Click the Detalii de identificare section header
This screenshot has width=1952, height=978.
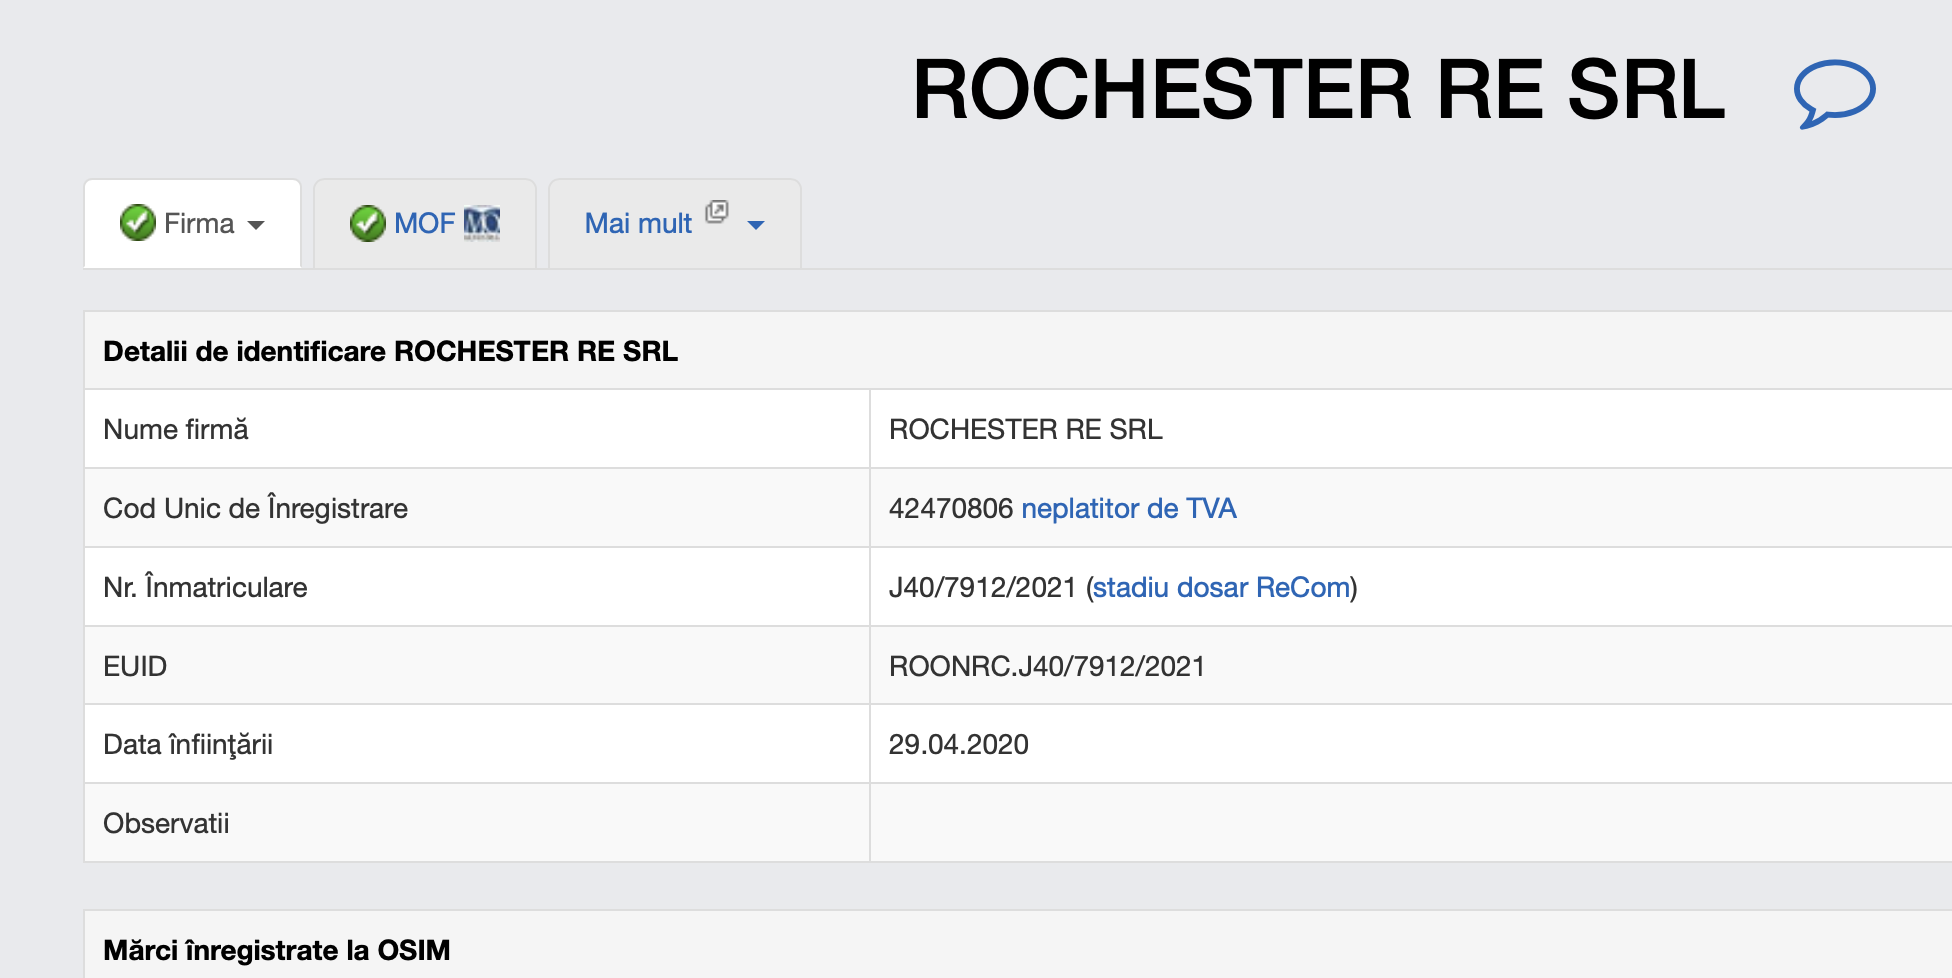pos(390,351)
